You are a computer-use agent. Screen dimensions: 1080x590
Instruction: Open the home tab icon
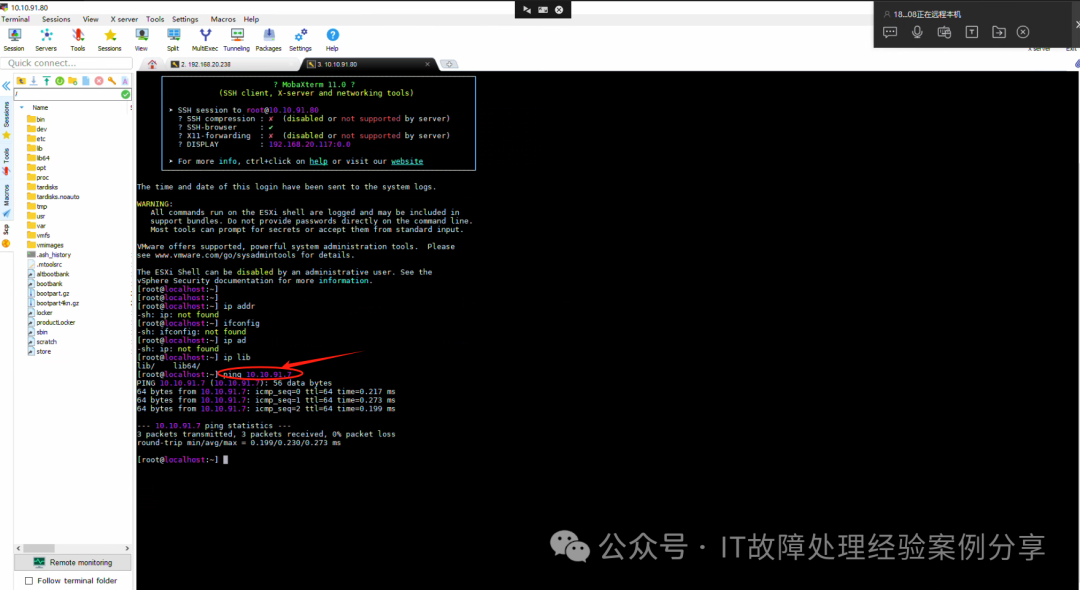pyautogui.click(x=152, y=64)
